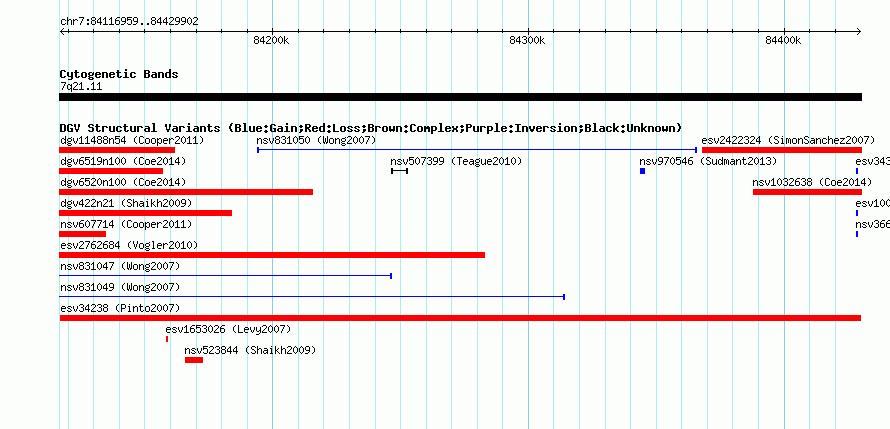Click the 84200k ruler tick label
The image size is (890, 429).
point(271,40)
